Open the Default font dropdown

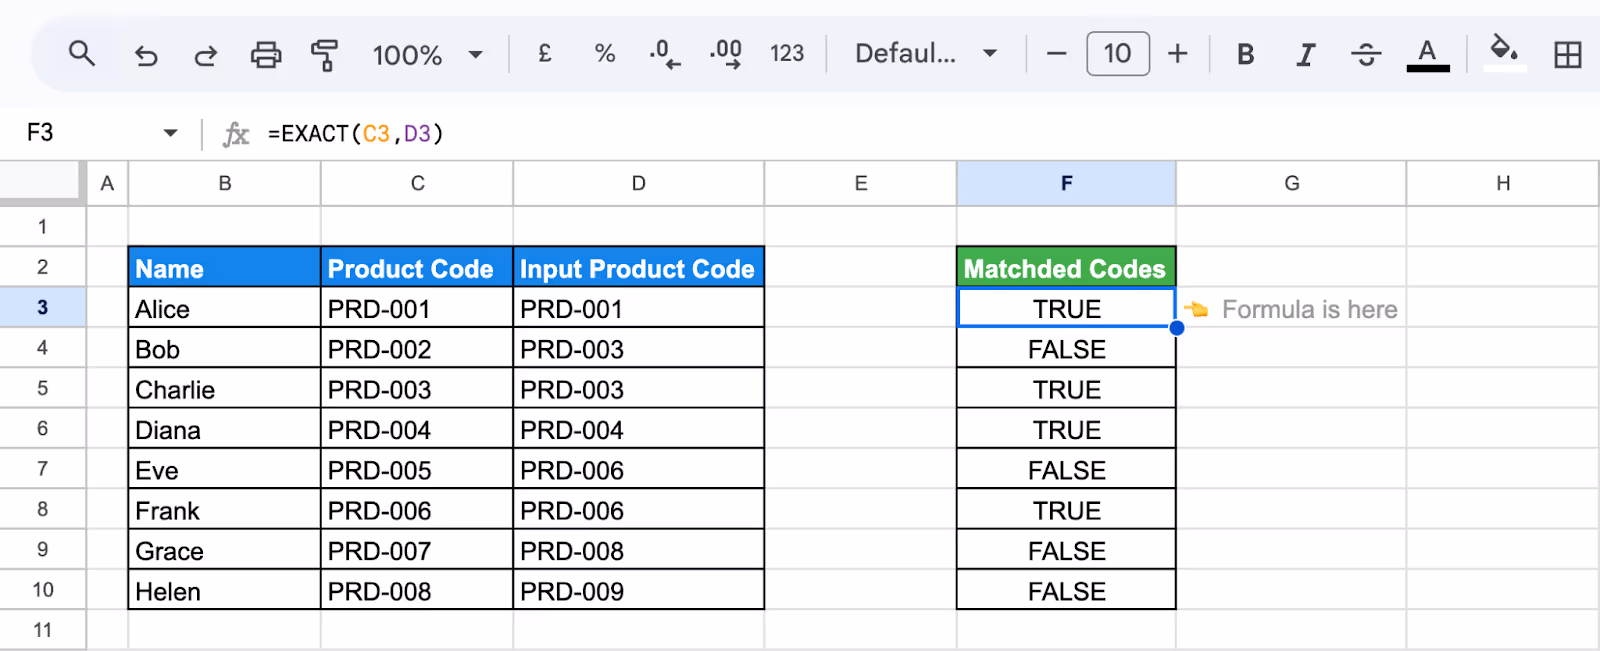point(926,53)
